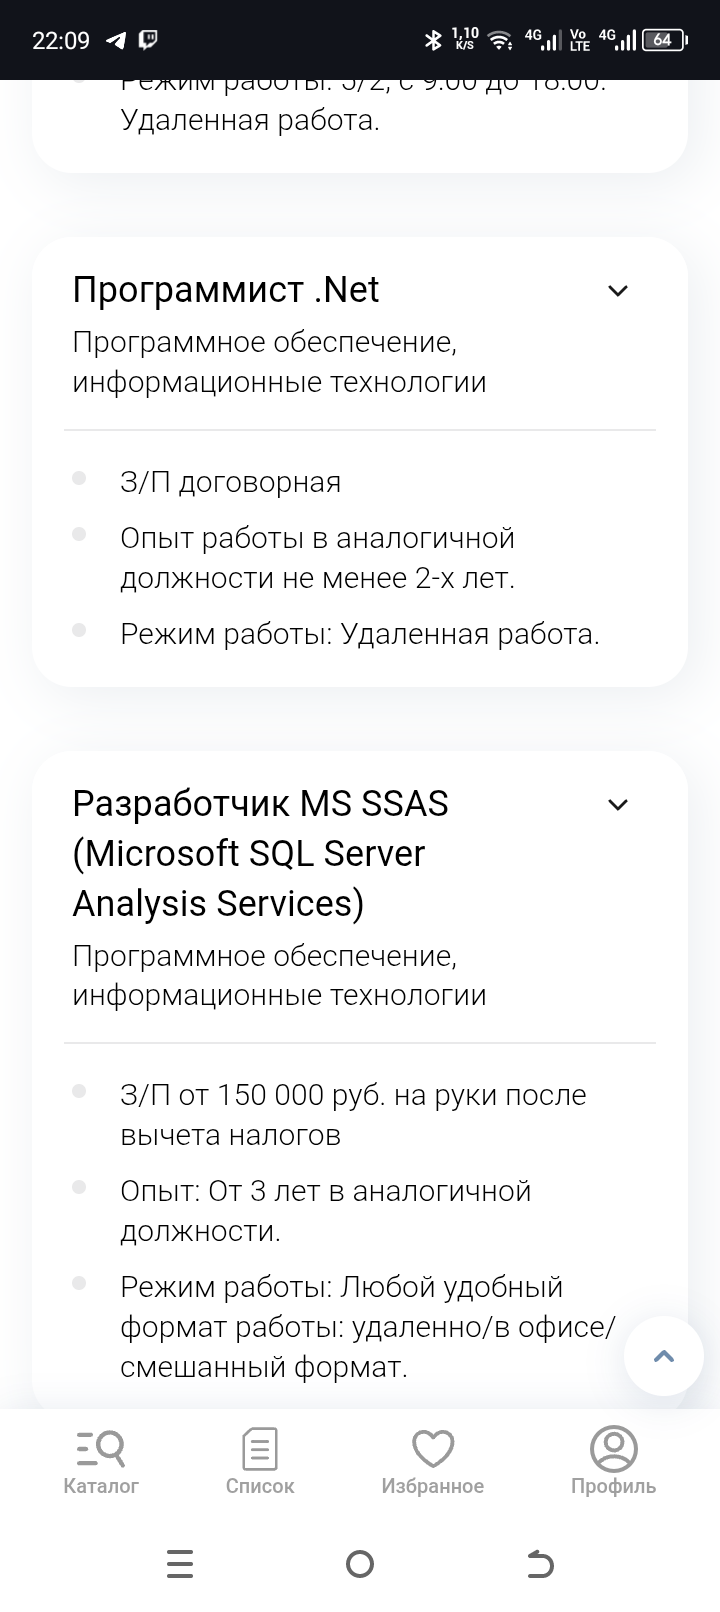This screenshot has height=1612, width=720.
Task: Switch to the Каталог tab label
Action: (x=101, y=1486)
